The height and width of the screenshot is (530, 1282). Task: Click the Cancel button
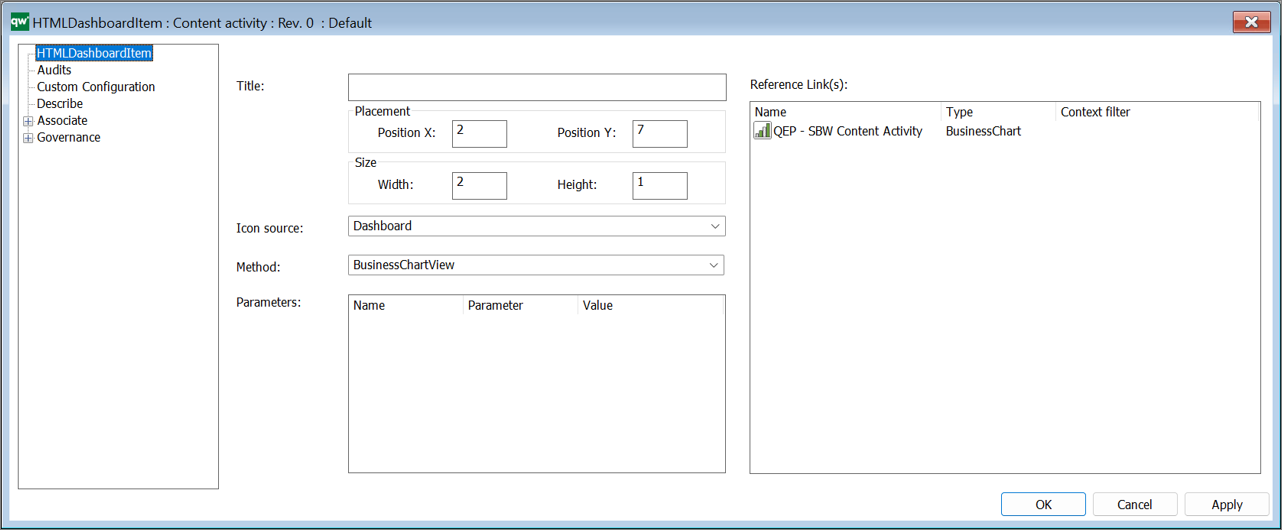(1135, 504)
